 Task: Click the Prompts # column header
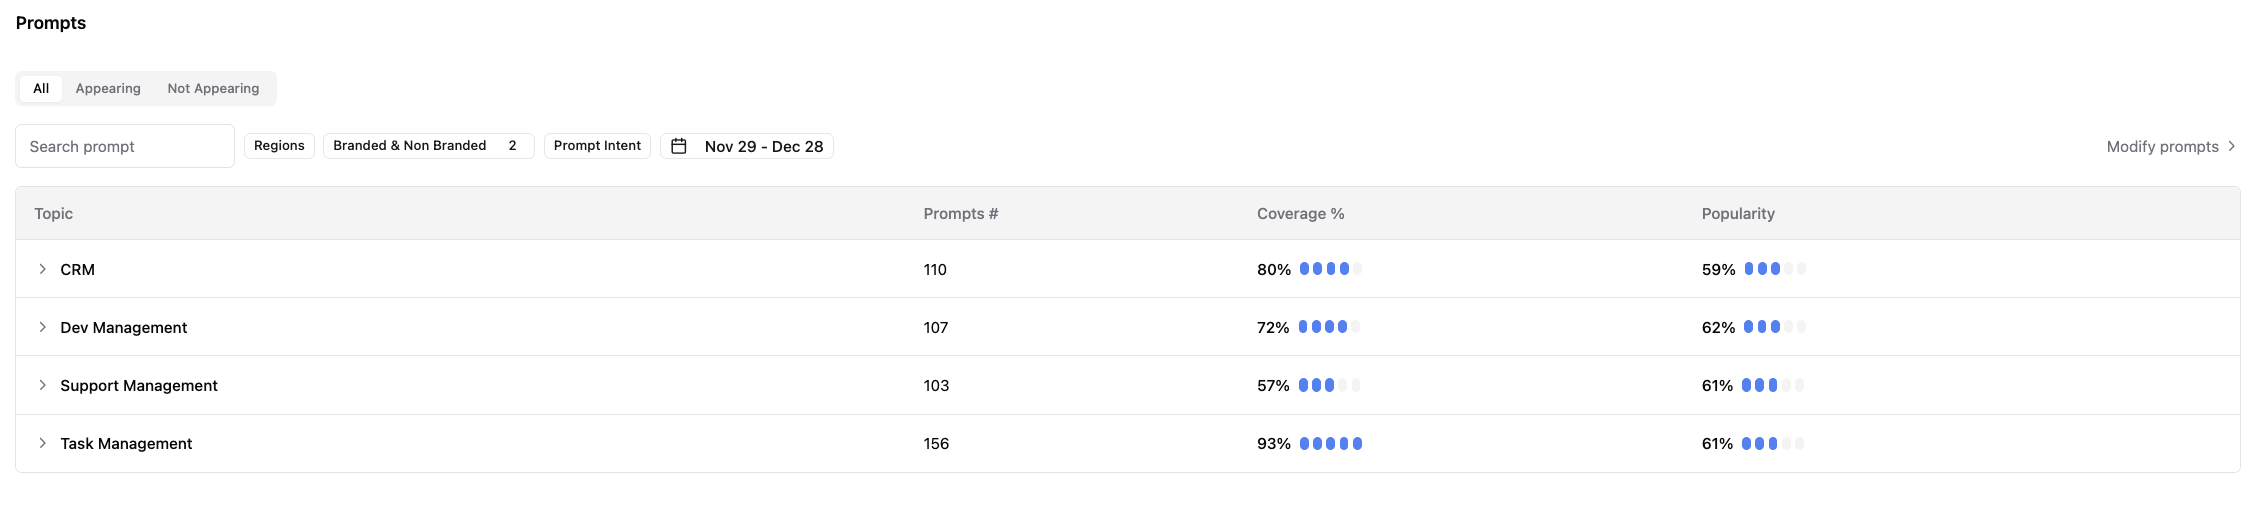pyautogui.click(x=960, y=213)
